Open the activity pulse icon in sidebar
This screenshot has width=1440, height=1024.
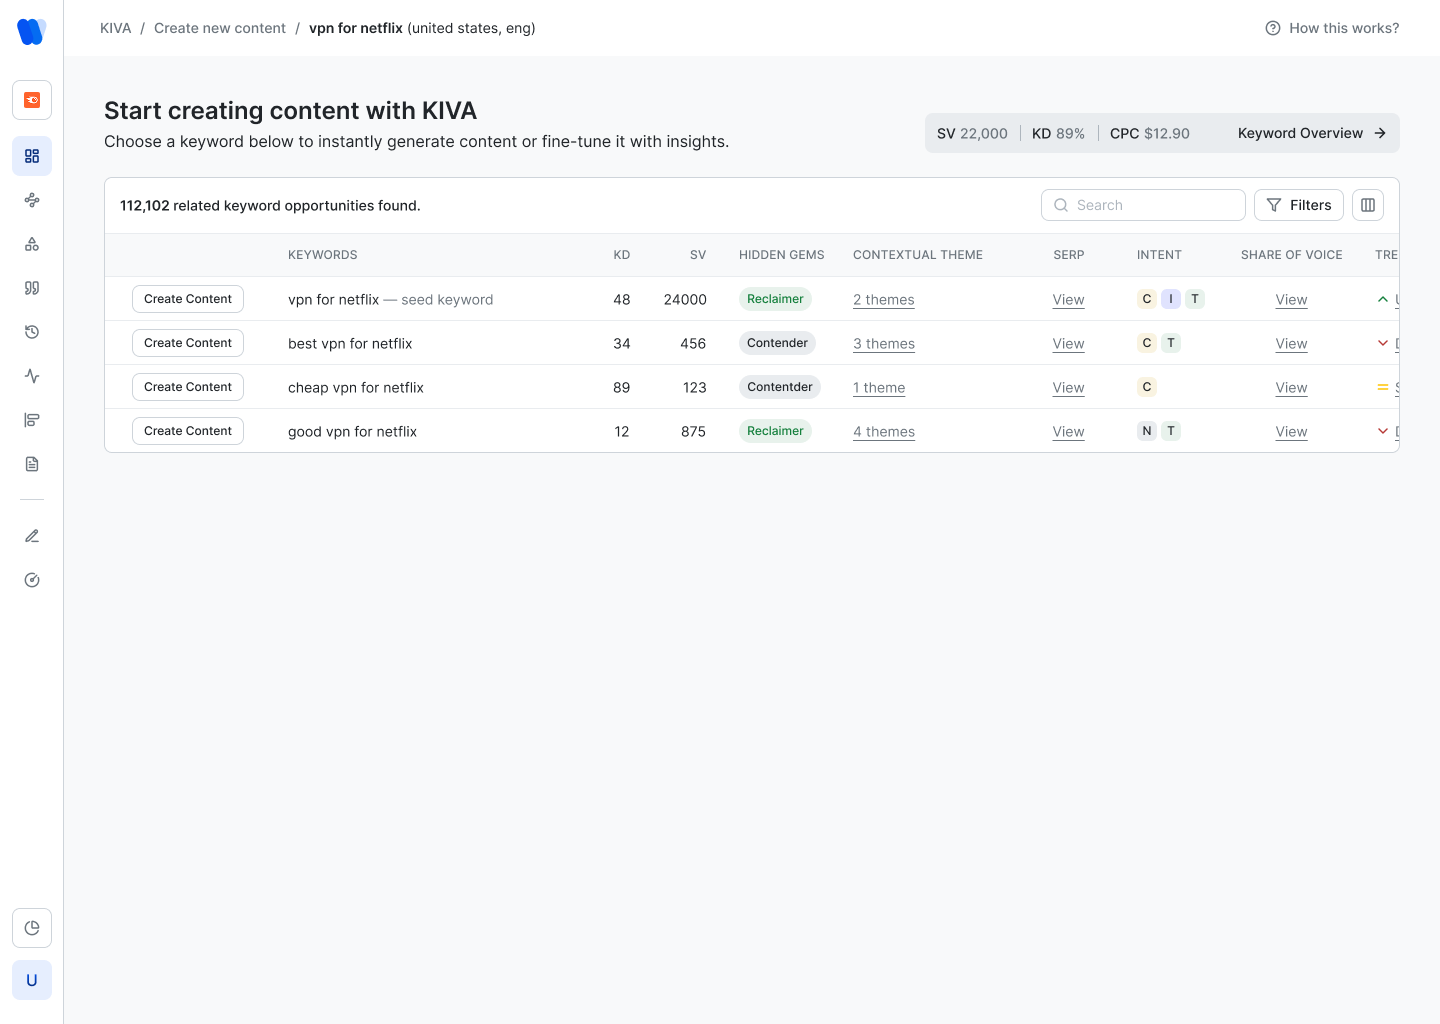pos(32,376)
